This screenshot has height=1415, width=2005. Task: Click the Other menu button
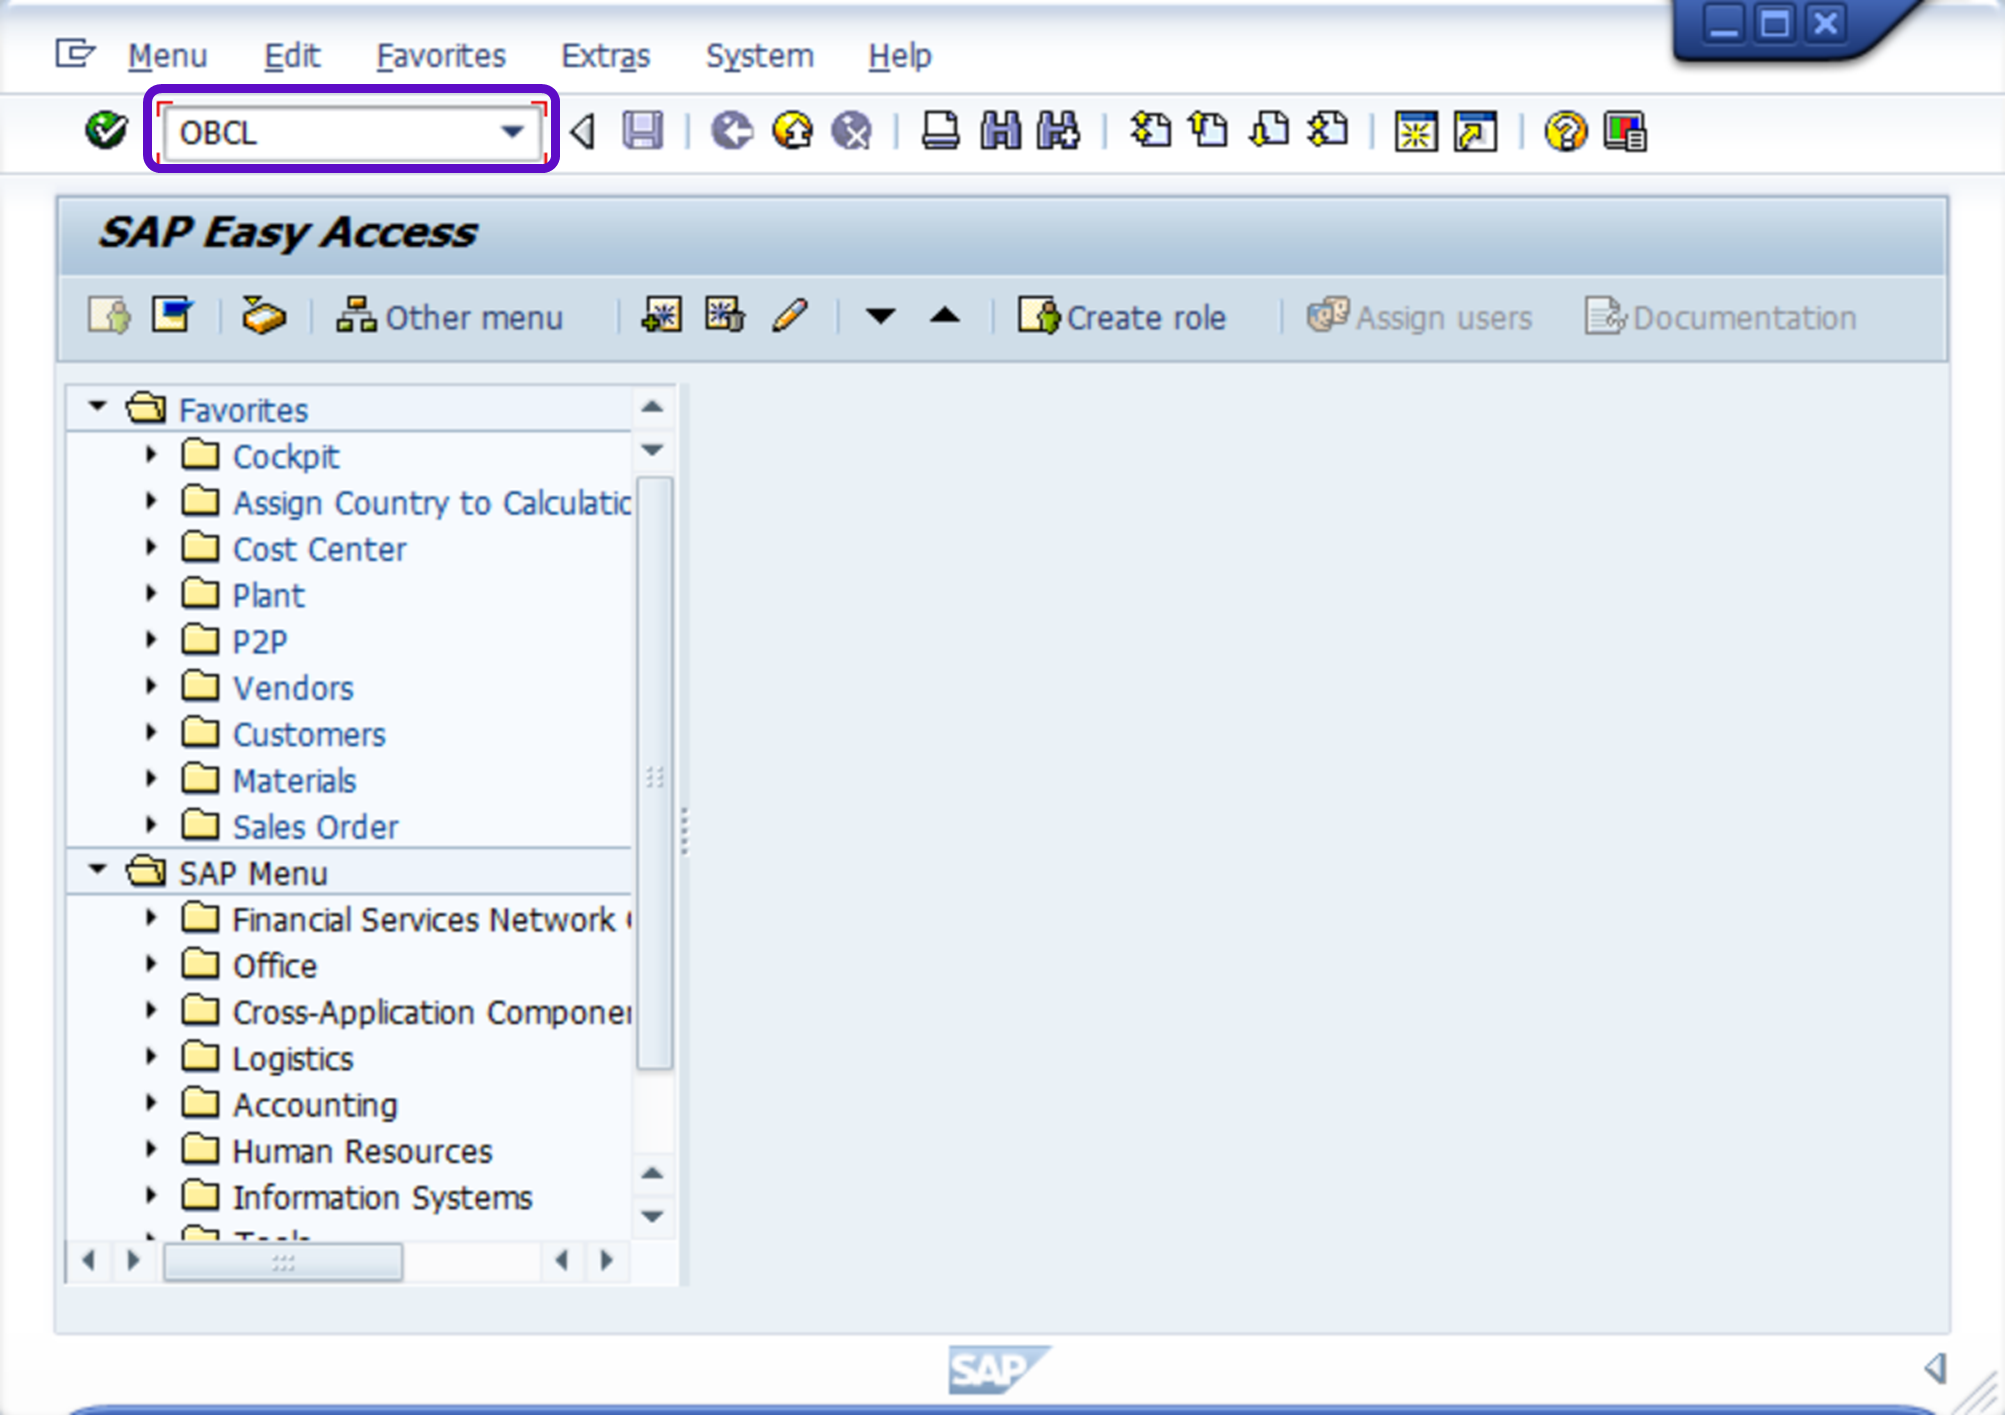[450, 317]
